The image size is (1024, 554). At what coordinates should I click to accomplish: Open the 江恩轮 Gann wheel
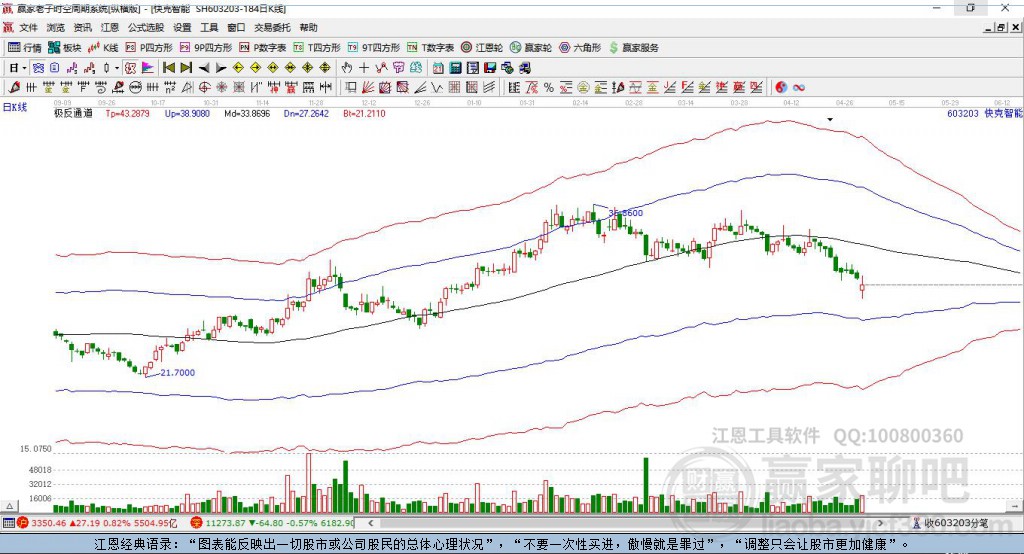pyautogui.click(x=482, y=48)
